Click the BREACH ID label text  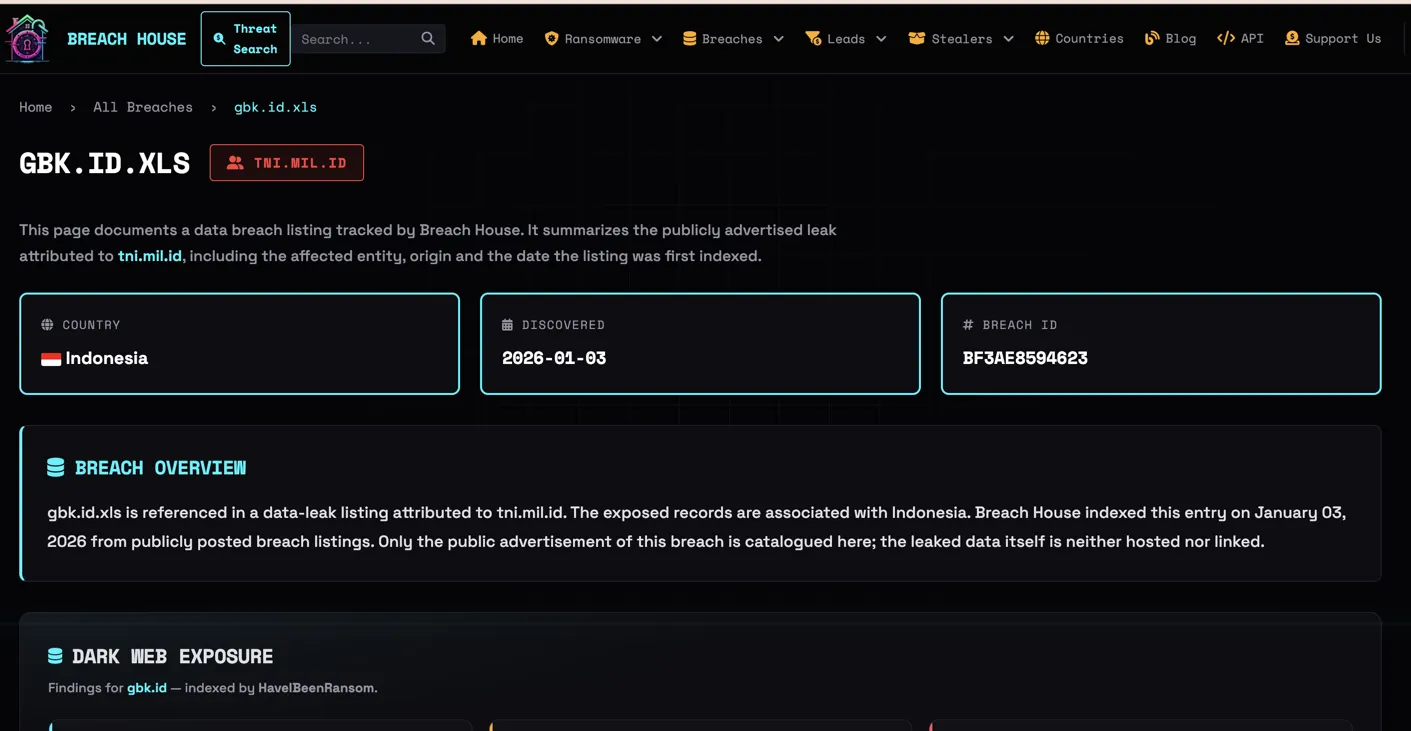point(1020,325)
